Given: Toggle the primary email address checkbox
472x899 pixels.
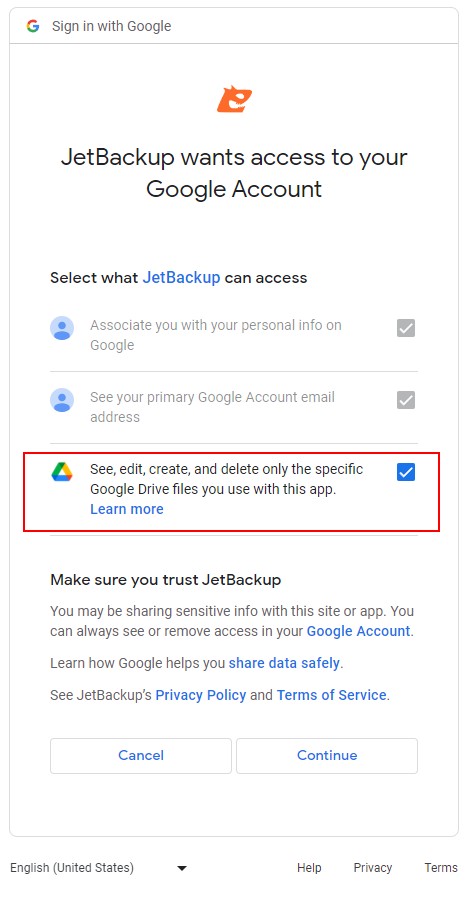Looking at the screenshot, I should (x=406, y=400).
